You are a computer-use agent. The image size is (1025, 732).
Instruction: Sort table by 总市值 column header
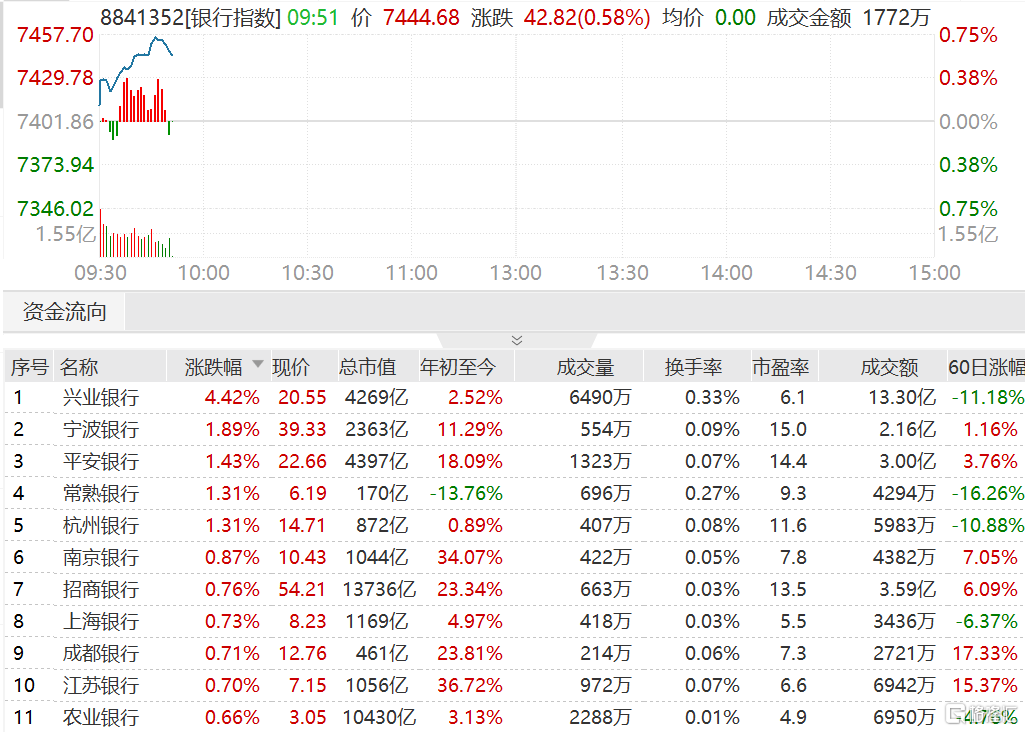[367, 367]
